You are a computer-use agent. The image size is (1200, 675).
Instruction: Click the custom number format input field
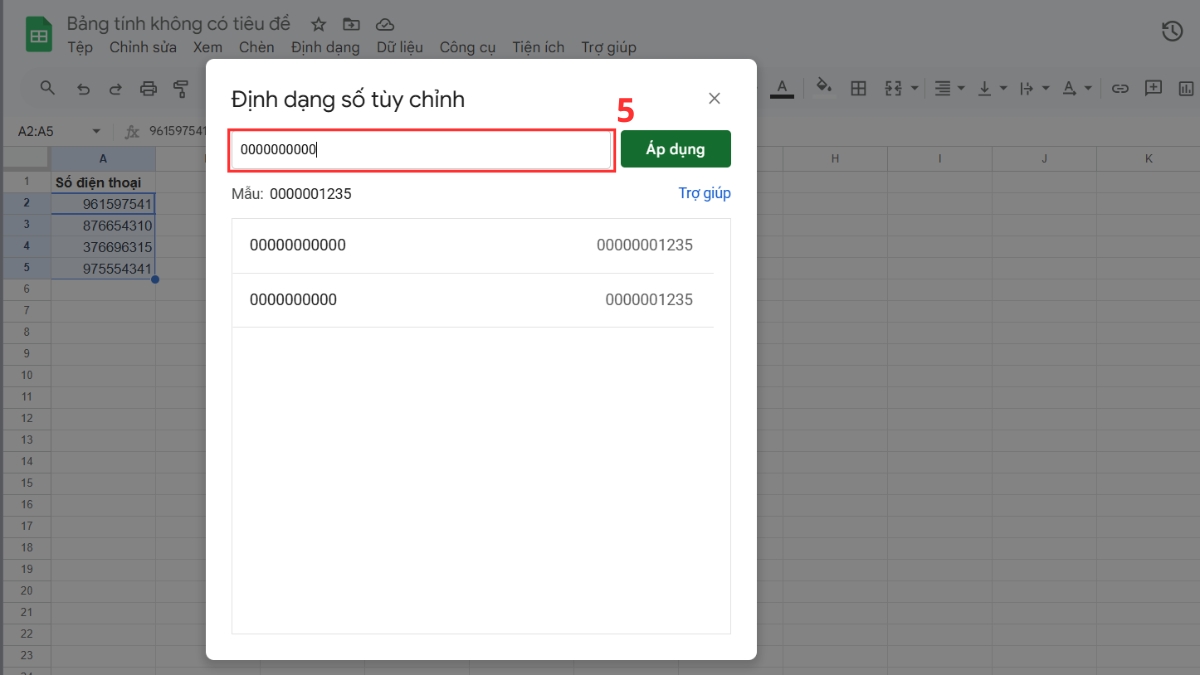(421, 150)
